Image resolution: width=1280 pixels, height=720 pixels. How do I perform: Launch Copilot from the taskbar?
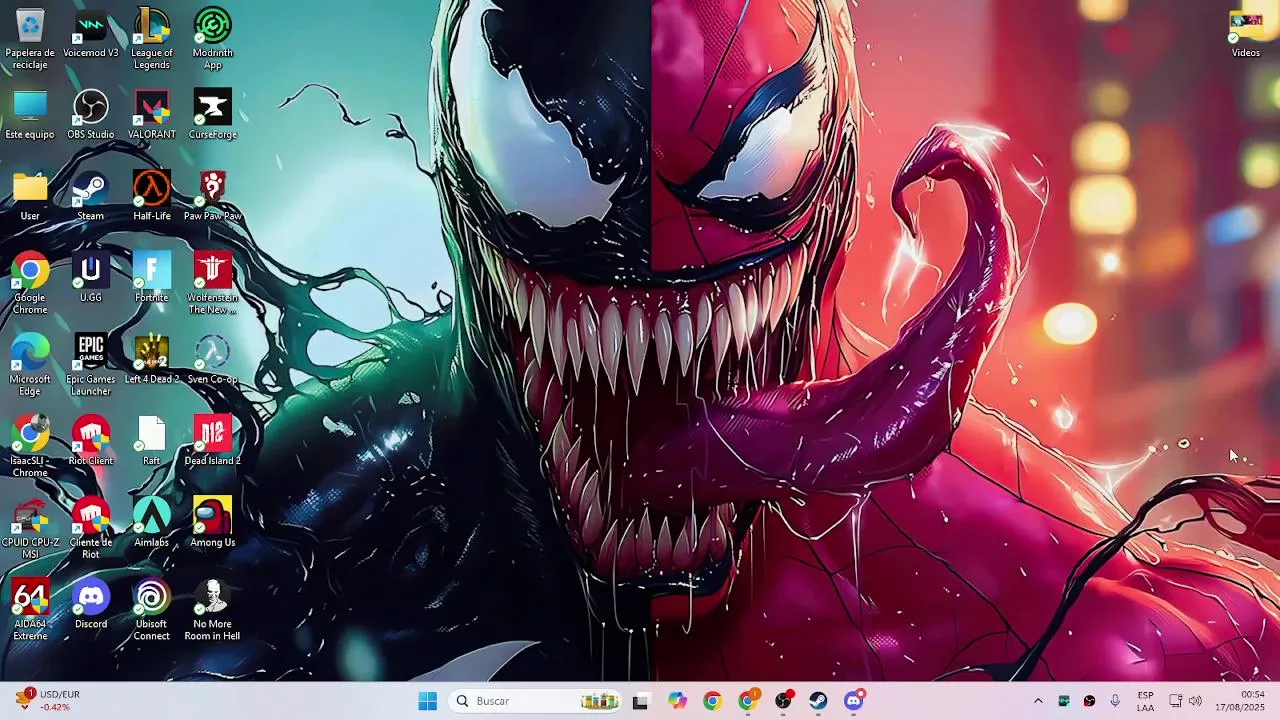pos(678,701)
